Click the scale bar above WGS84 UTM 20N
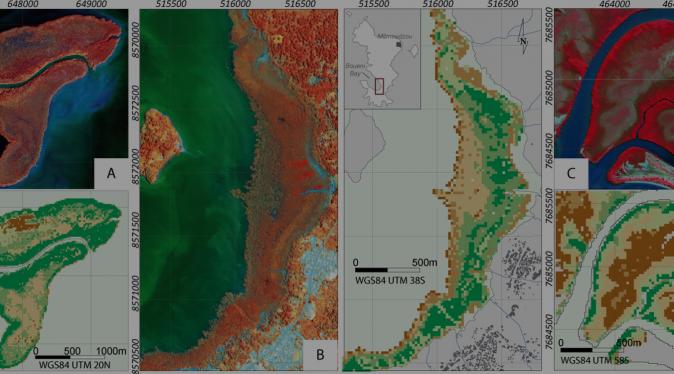674x374 pixels. point(70,357)
